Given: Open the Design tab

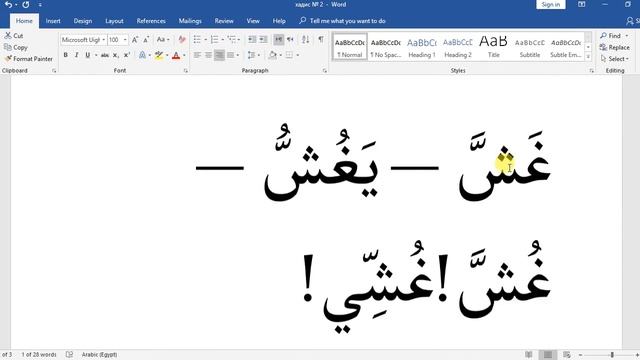Looking at the screenshot, I should tap(83, 21).
